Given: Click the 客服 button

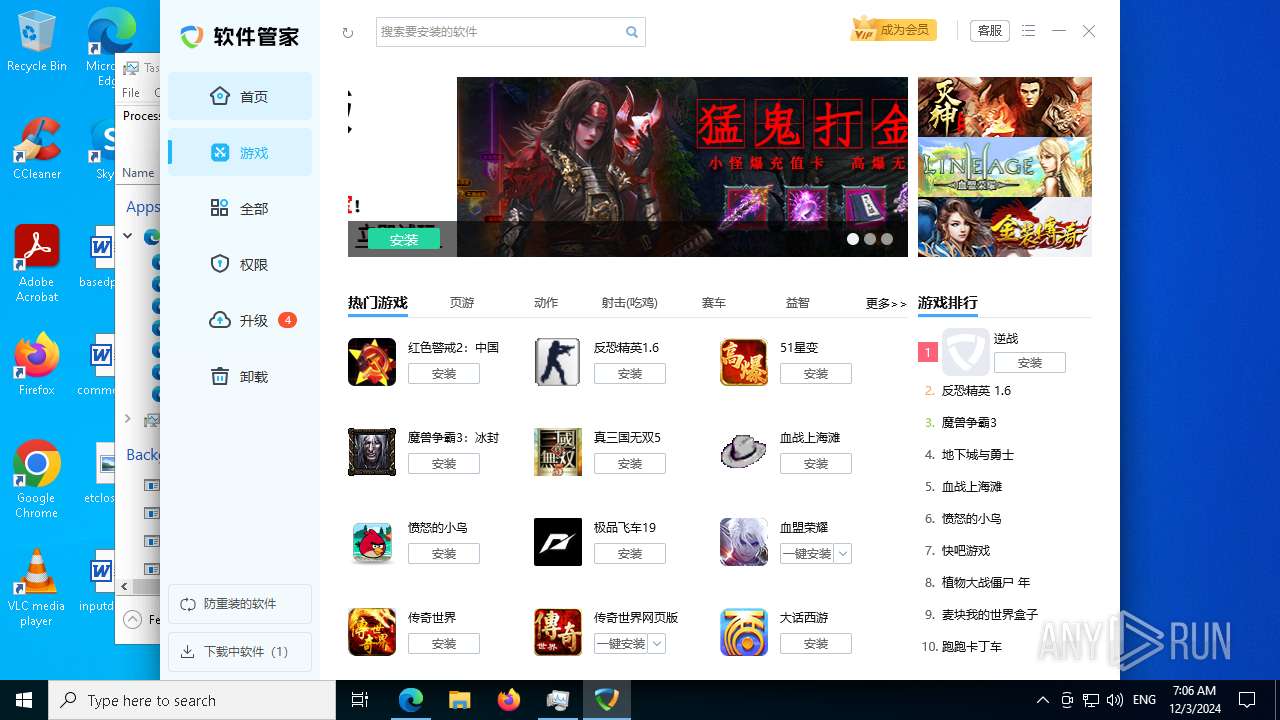Looking at the screenshot, I should point(989,31).
